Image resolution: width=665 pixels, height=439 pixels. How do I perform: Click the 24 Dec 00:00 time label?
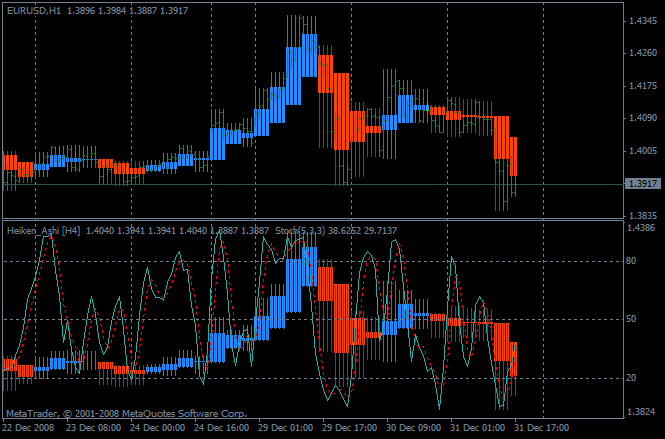[x=157, y=427]
